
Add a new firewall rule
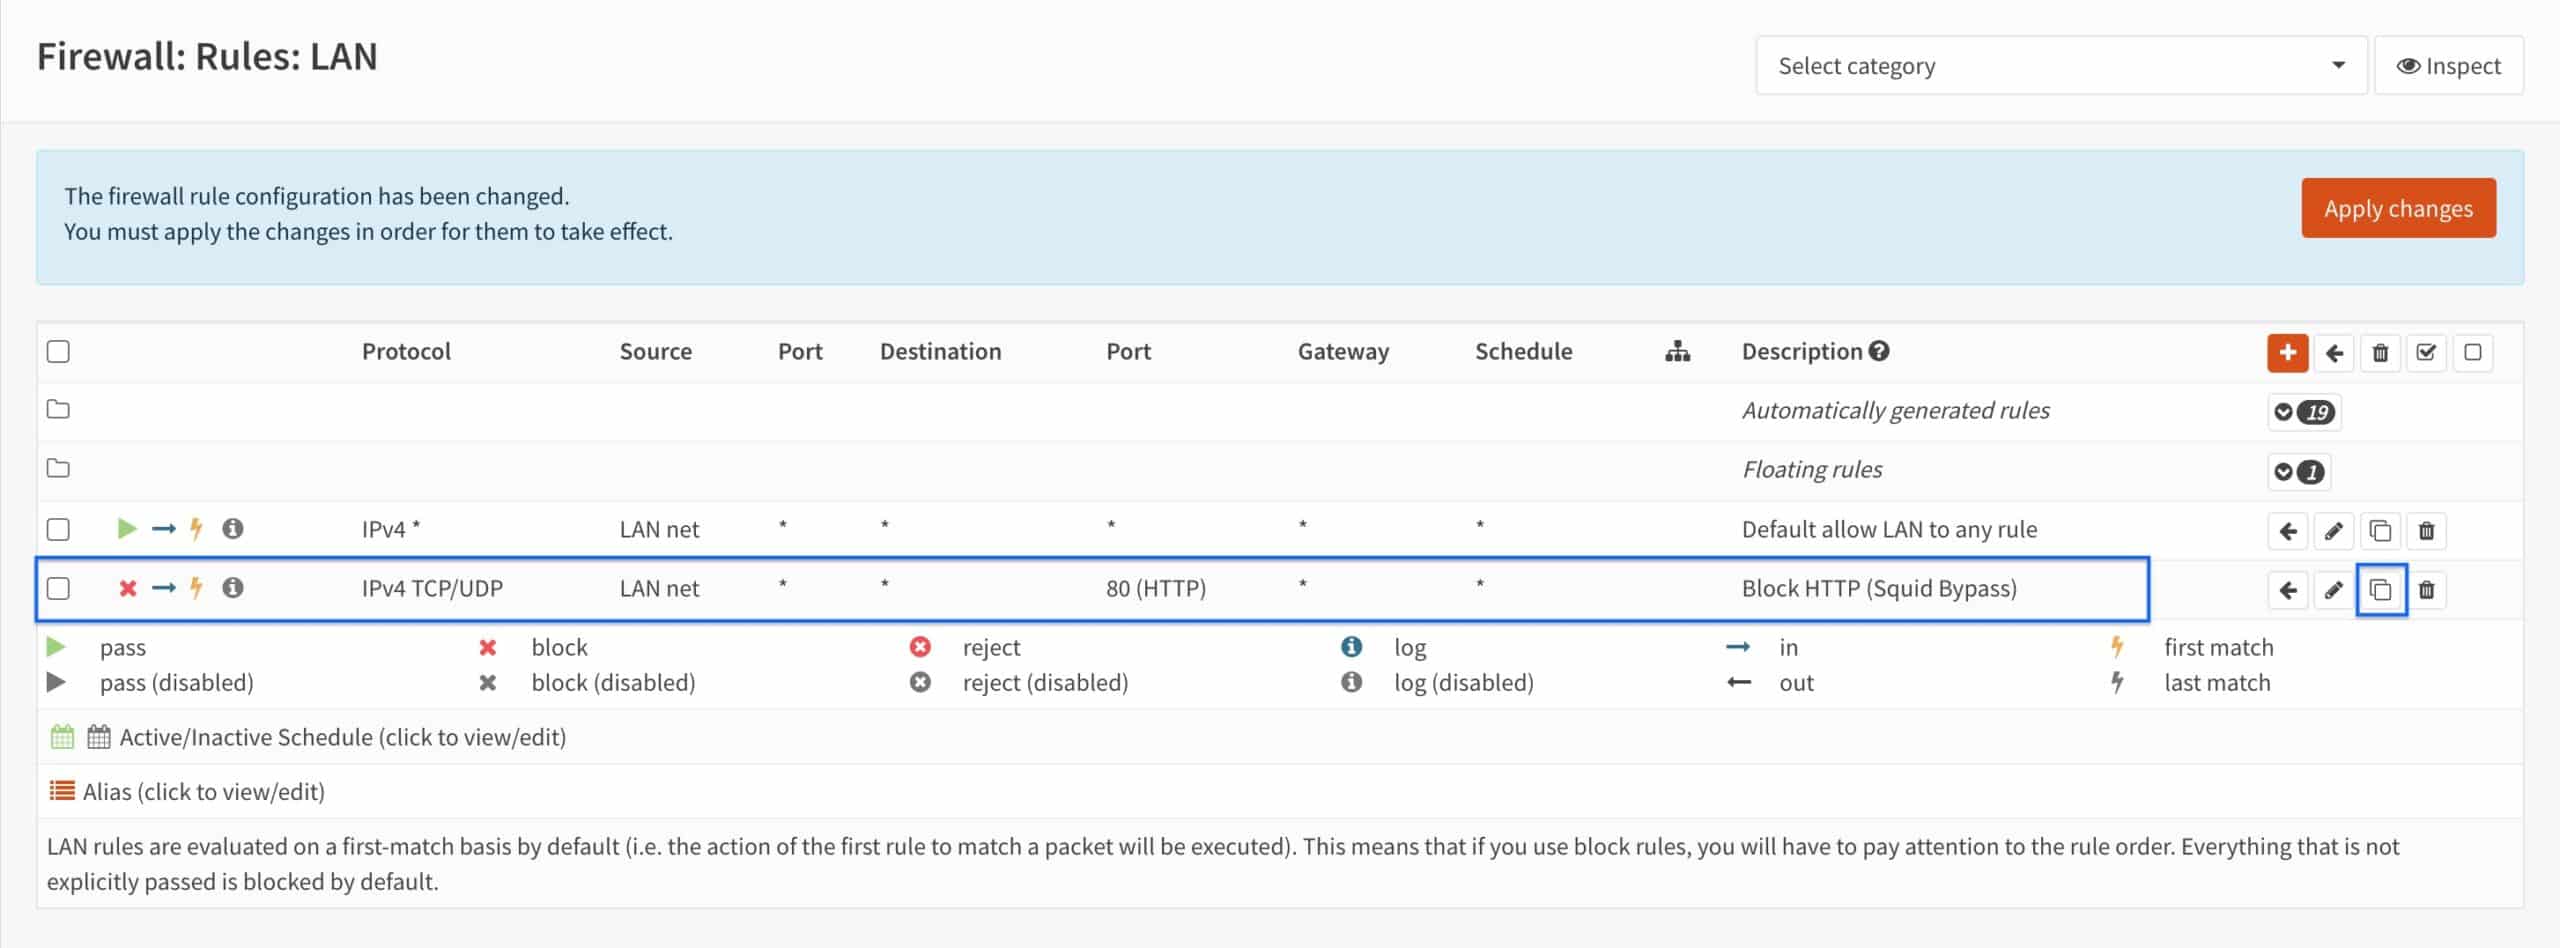click(x=2287, y=352)
